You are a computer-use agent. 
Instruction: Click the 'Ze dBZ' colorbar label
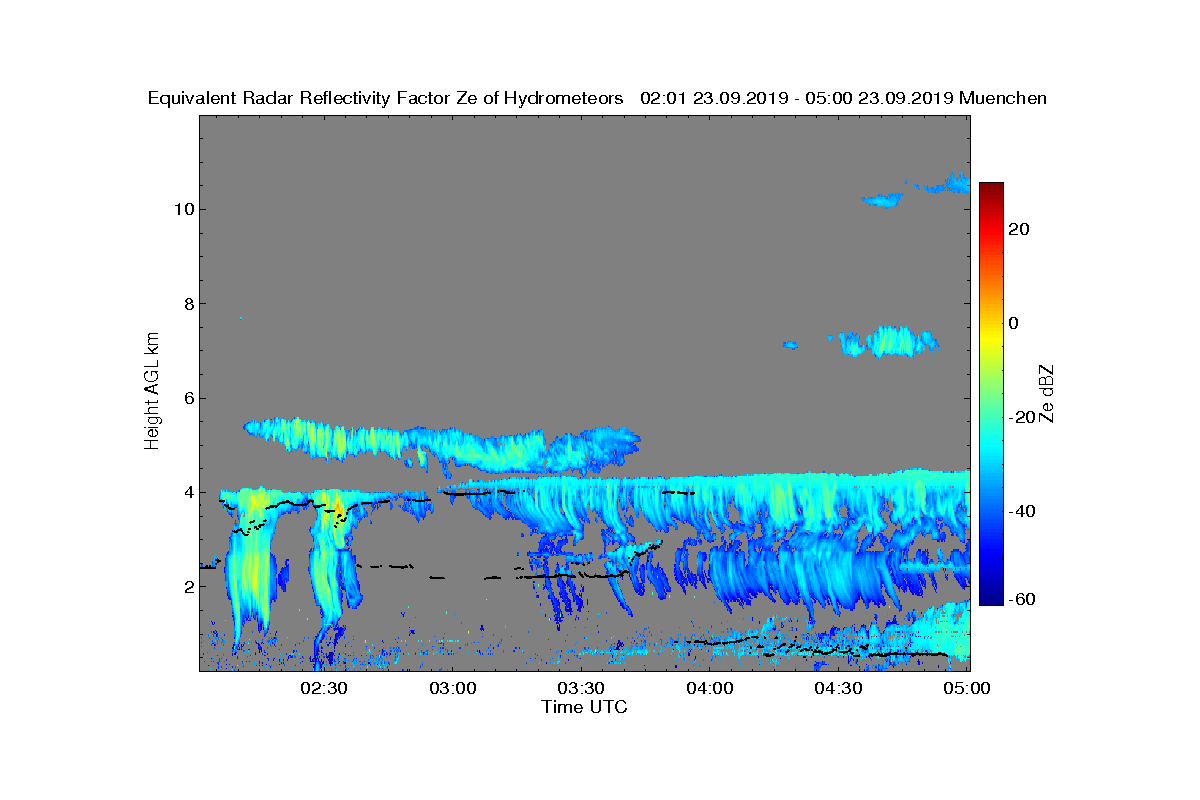point(1048,394)
